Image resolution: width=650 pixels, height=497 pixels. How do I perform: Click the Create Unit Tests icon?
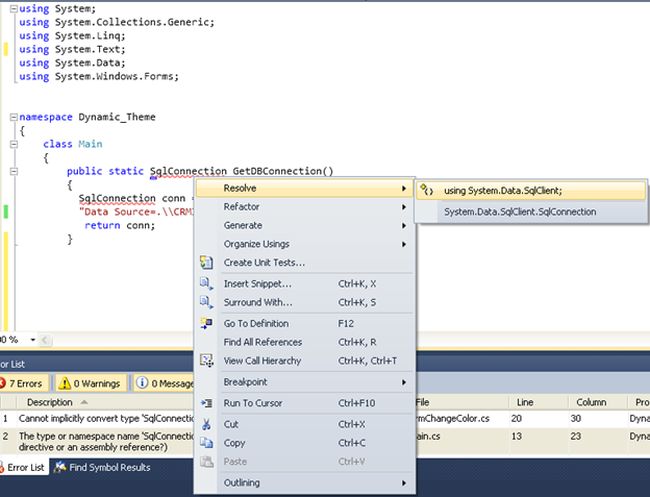pos(207,263)
